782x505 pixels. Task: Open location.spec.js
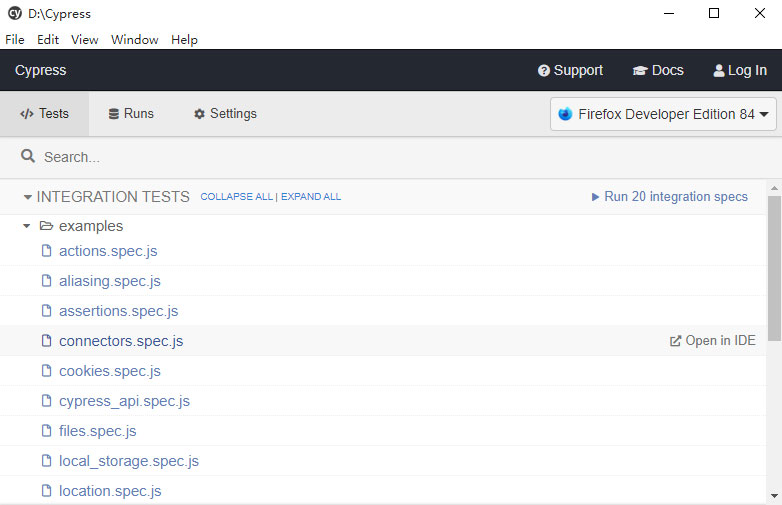(110, 491)
